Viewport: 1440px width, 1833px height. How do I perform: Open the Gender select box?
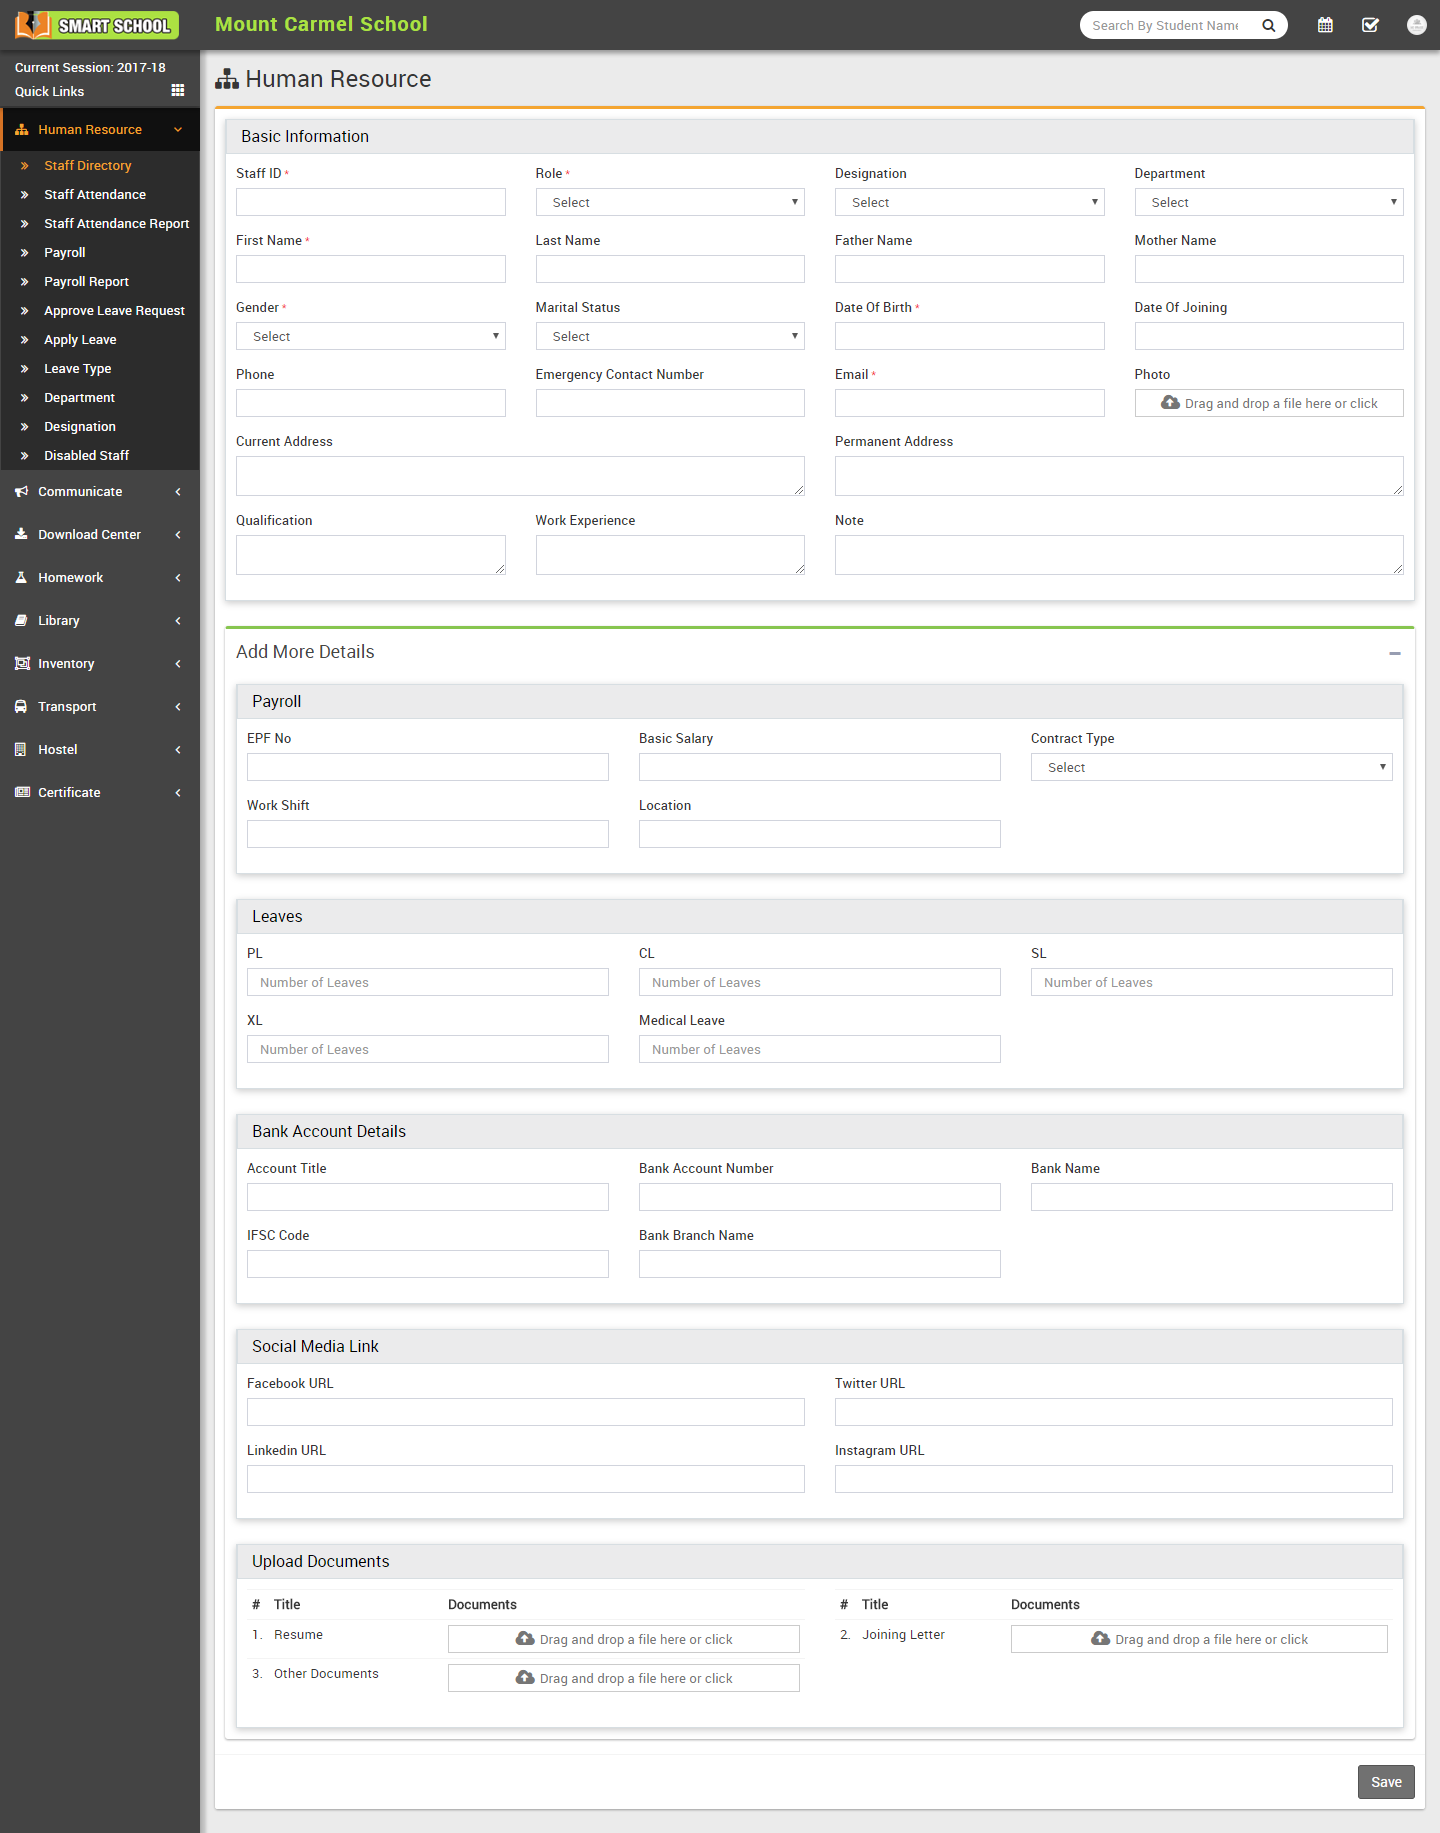[370, 336]
